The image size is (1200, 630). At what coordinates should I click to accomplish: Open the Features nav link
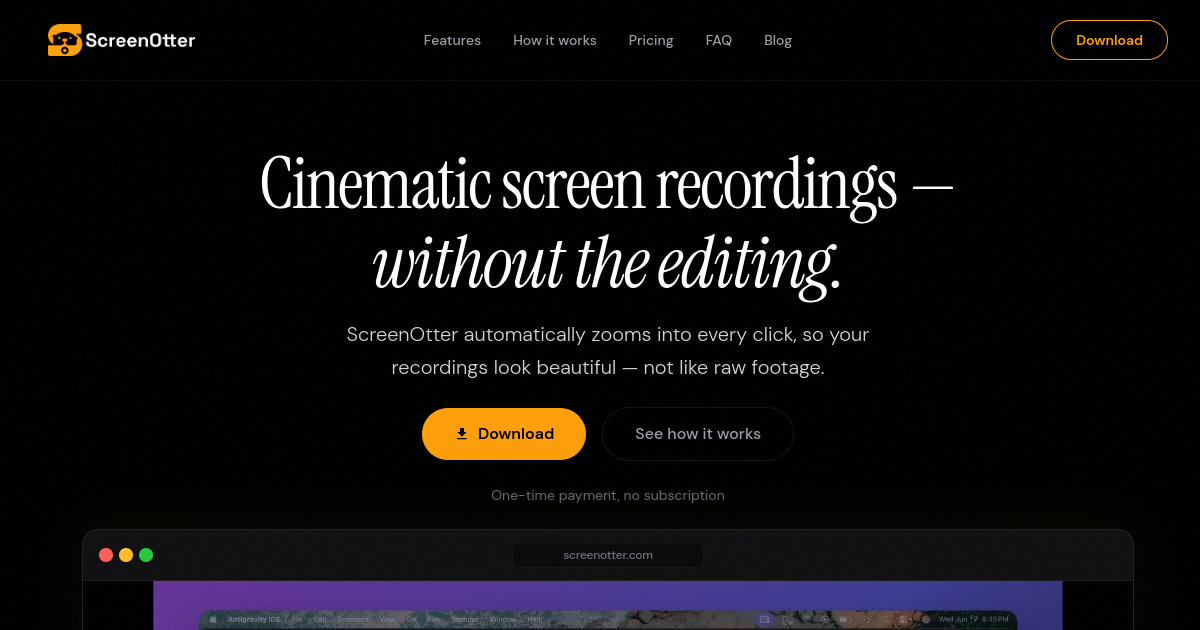[452, 40]
